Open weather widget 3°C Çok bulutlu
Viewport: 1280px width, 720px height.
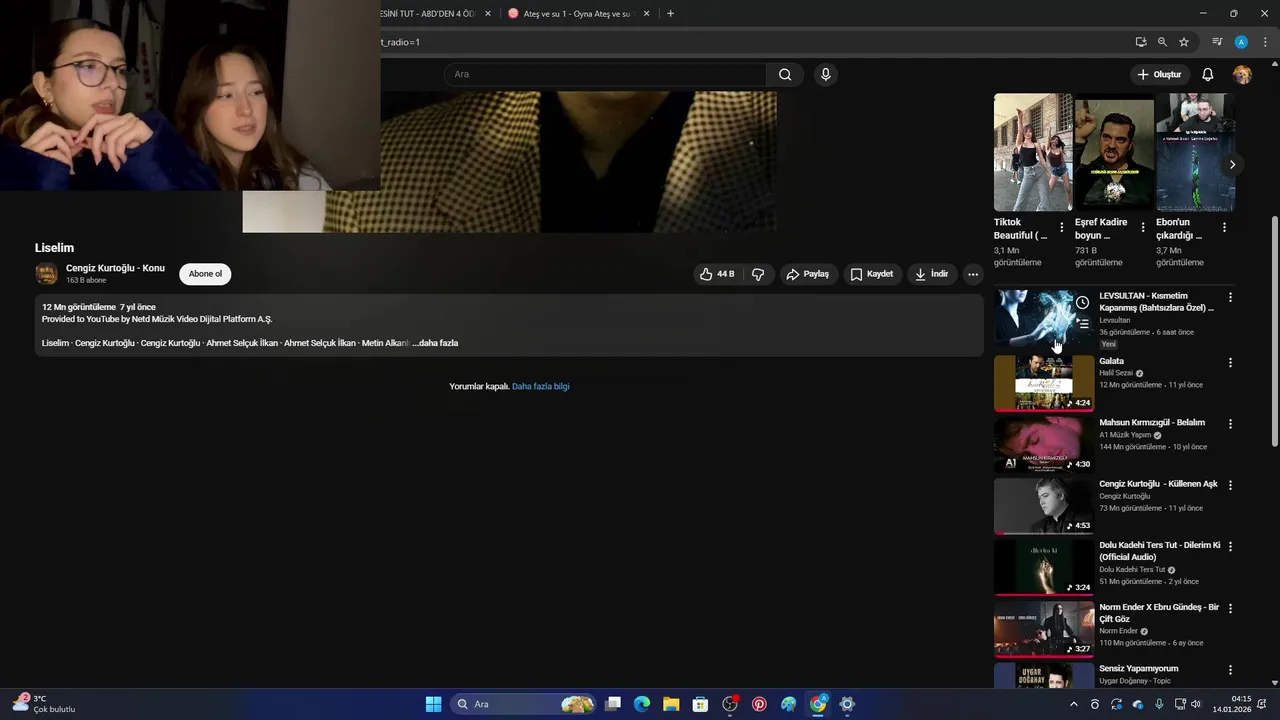(45, 704)
